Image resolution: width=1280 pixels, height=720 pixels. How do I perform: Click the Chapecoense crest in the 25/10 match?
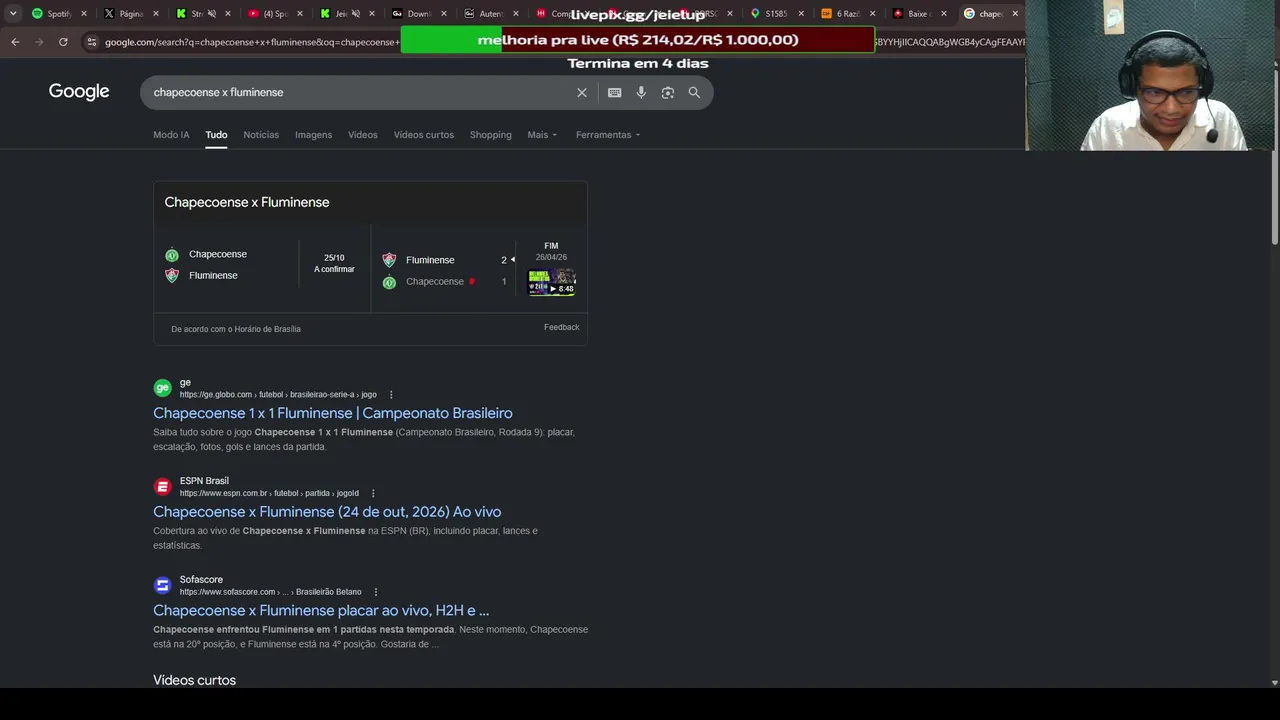coord(172,254)
